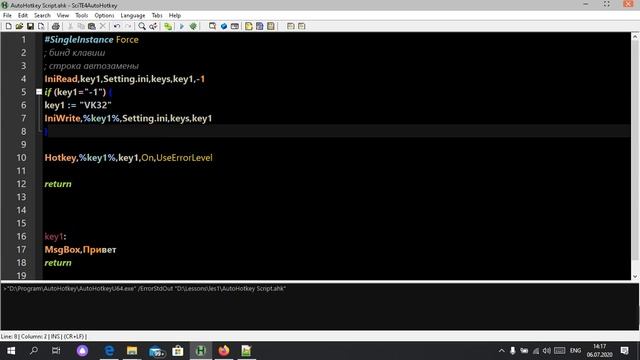Open Firefox from the taskbar

pyautogui.click(x=224, y=351)
